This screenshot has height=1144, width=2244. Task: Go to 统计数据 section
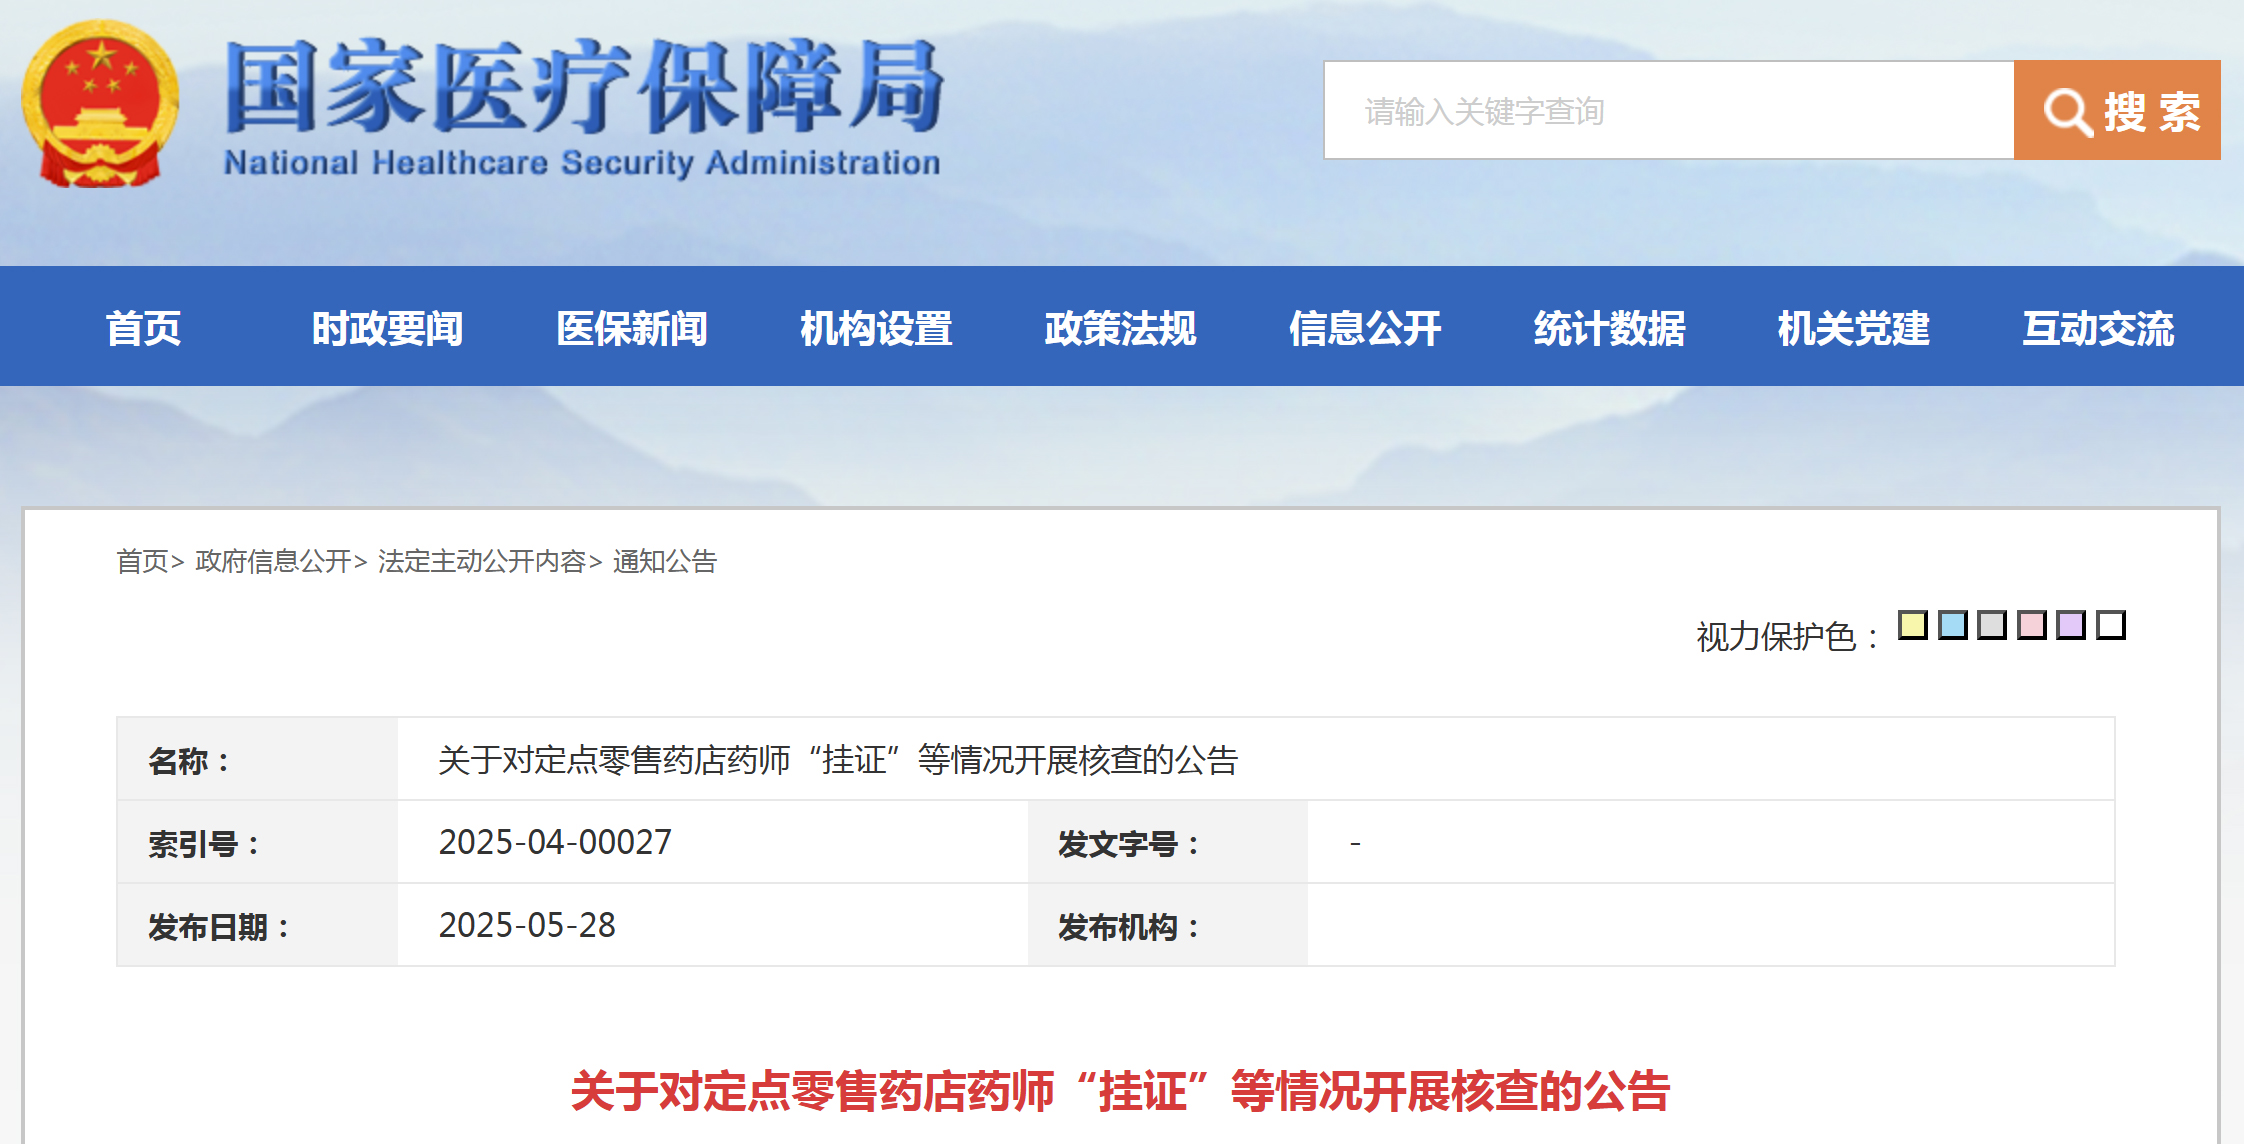tap(1610, 328)
